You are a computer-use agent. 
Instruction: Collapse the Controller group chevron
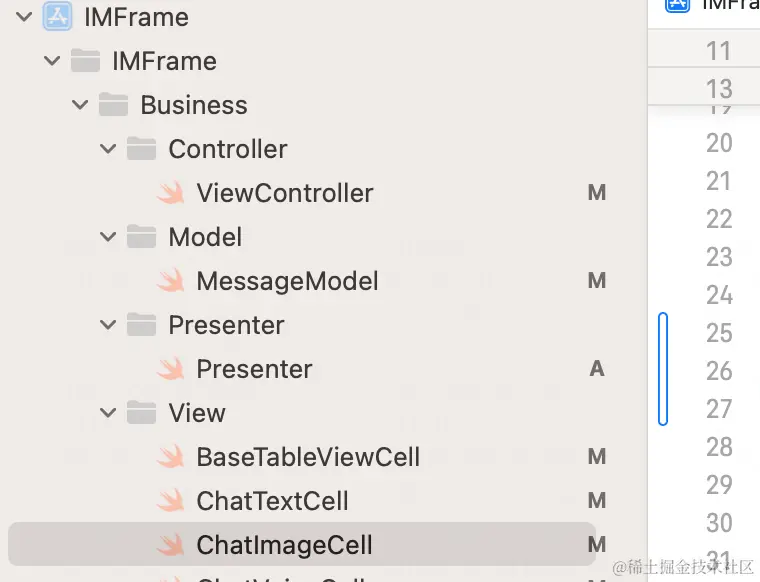click(108, 149)
